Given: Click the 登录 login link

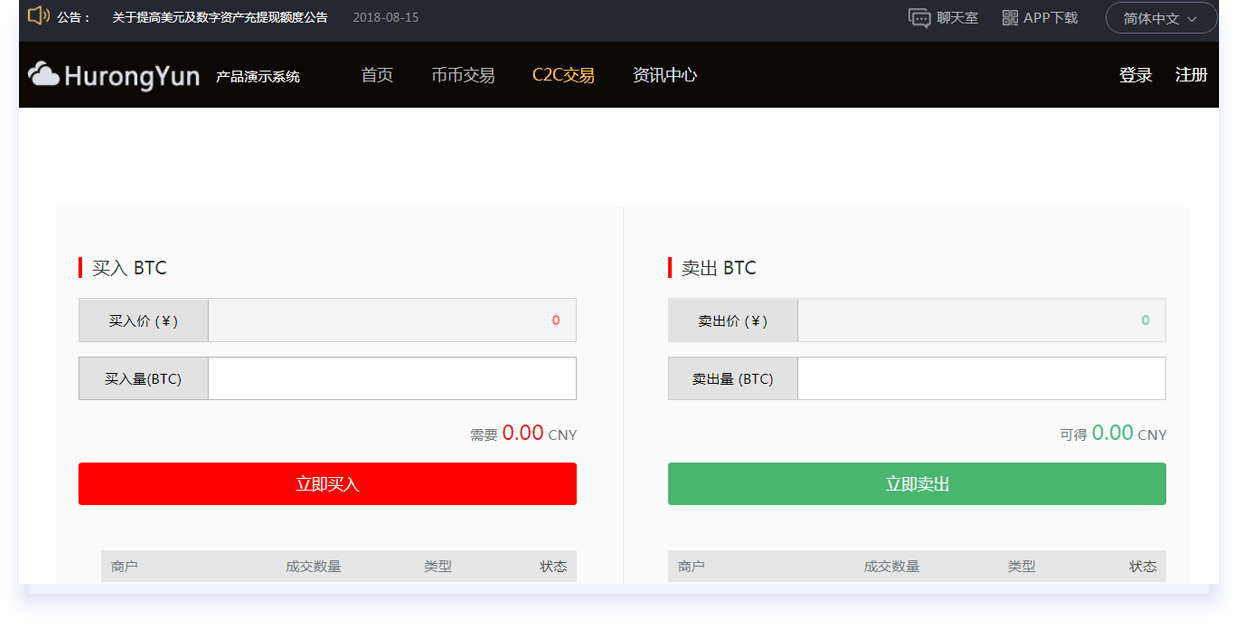Looking at the screenshot, I should click(1135, 75).
